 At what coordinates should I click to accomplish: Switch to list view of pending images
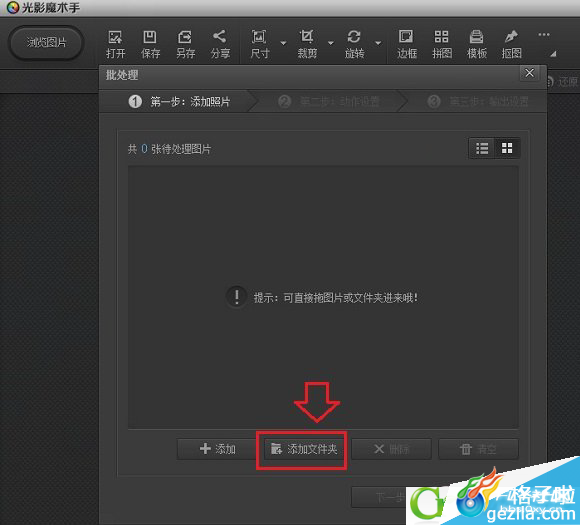pos(482,148)
